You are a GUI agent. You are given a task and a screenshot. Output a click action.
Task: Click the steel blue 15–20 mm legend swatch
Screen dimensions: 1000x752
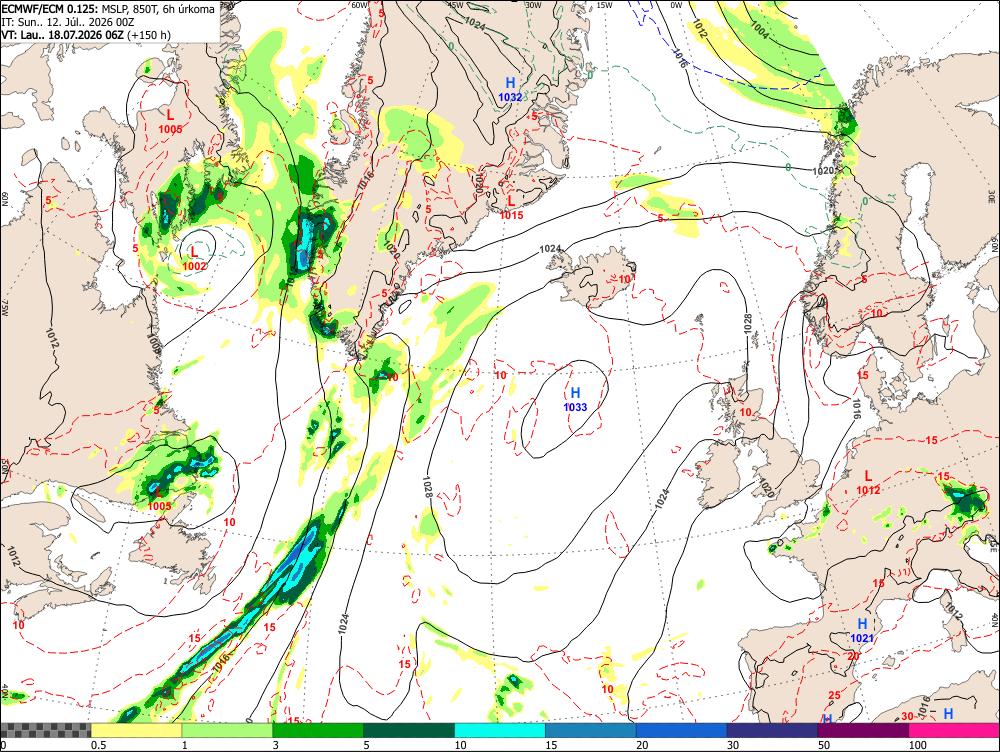pyautogui.click(x=591, y=730)
